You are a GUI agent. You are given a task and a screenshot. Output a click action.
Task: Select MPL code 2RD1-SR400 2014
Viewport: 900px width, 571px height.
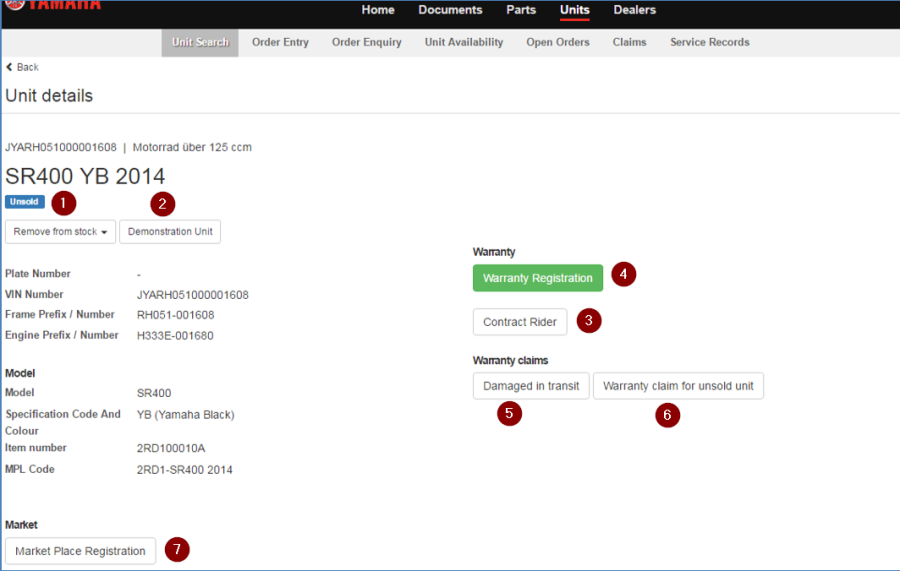pyautogui.click(x=184, y=470)
